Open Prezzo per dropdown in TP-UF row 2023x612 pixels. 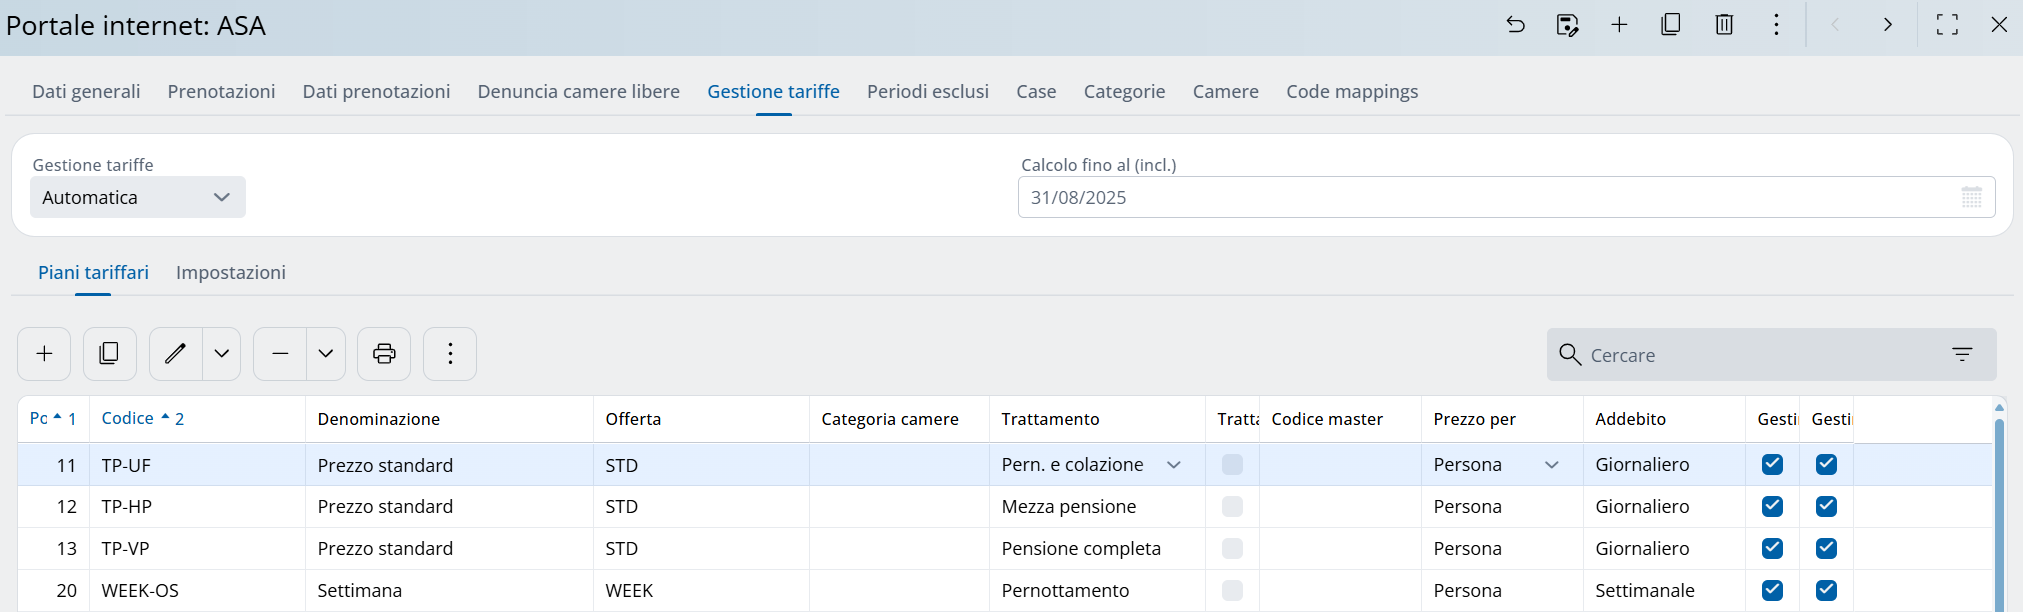1552,465
